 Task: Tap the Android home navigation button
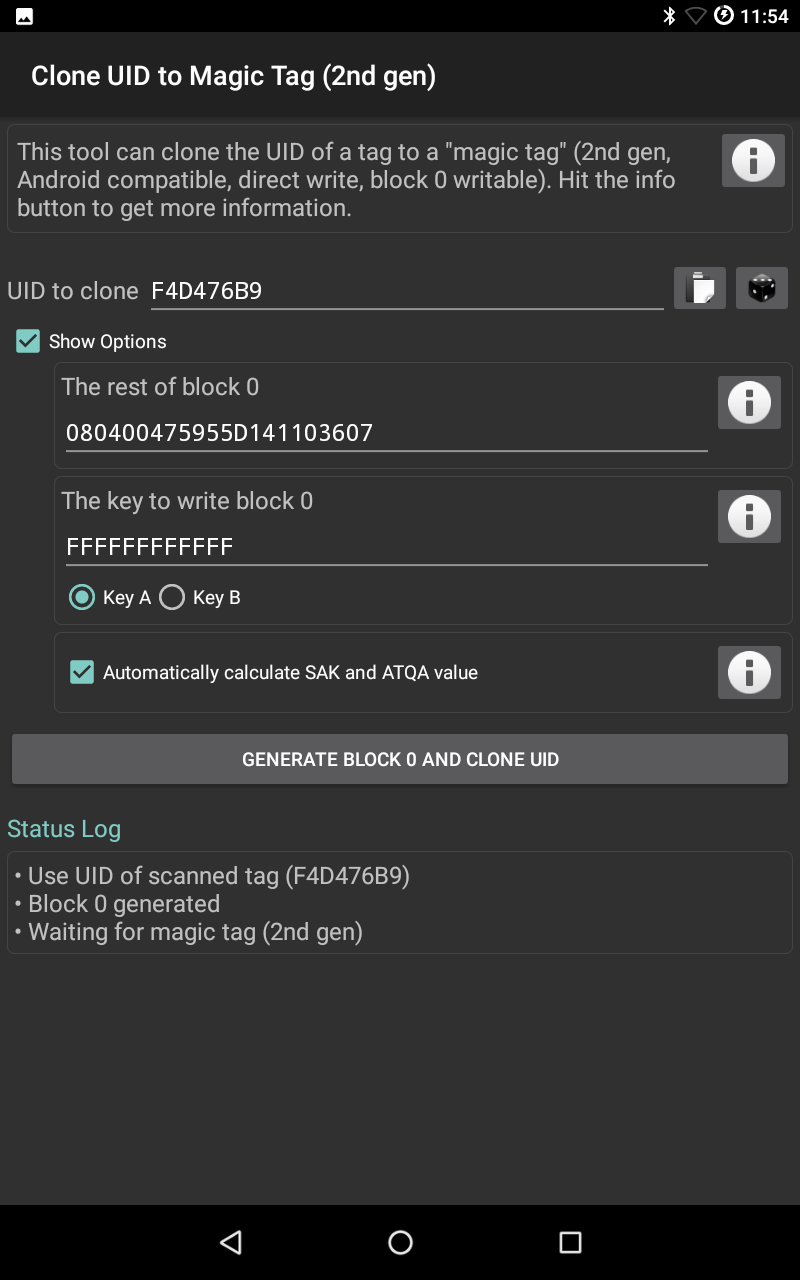pyautogui.click(x=400, y=1242)
